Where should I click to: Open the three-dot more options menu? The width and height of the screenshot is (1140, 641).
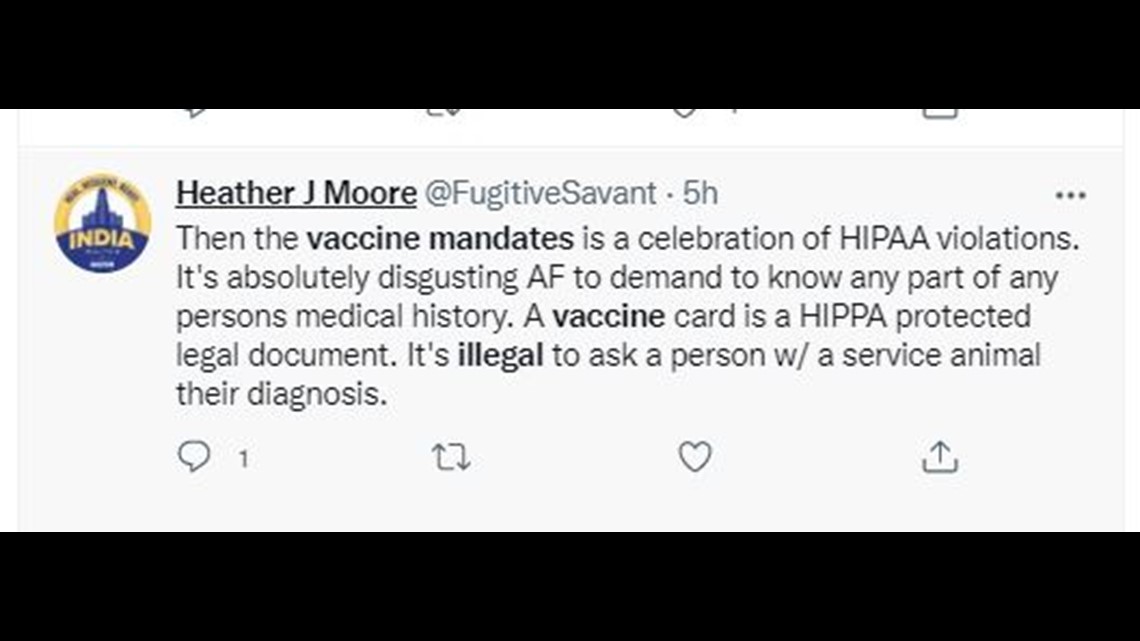pos(1070,195)
